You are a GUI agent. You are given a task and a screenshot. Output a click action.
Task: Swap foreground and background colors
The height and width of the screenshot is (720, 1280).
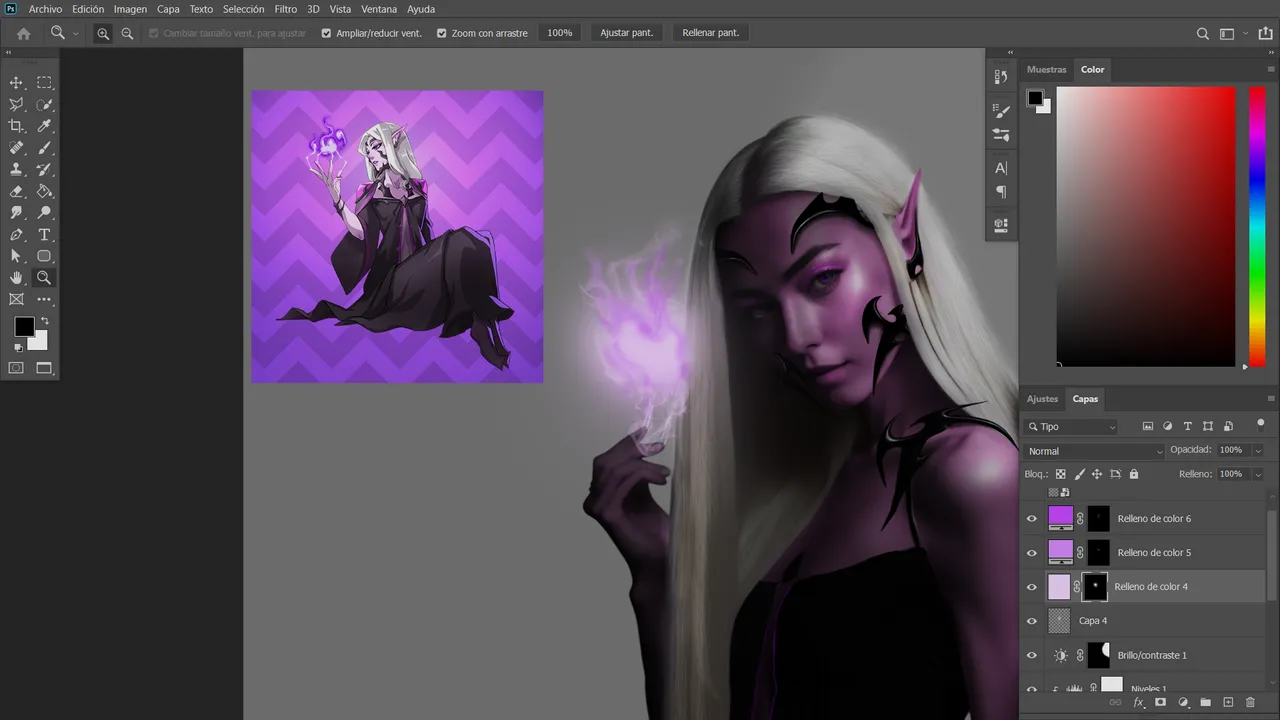pyautogui.click(x=44, y=321)
